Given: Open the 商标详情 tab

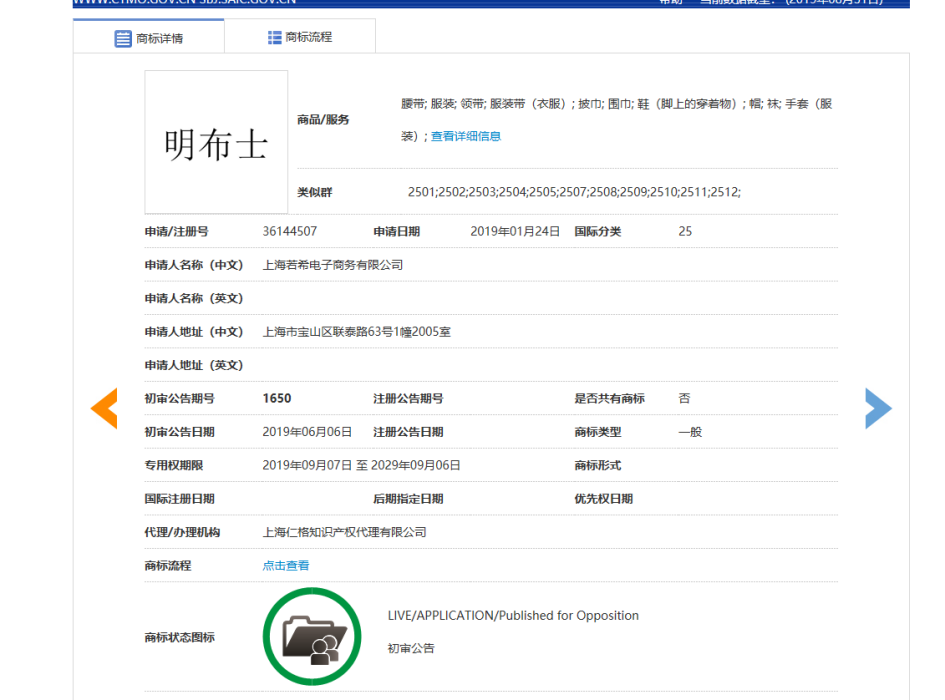Looking at the screenshot, I should 148,37.
